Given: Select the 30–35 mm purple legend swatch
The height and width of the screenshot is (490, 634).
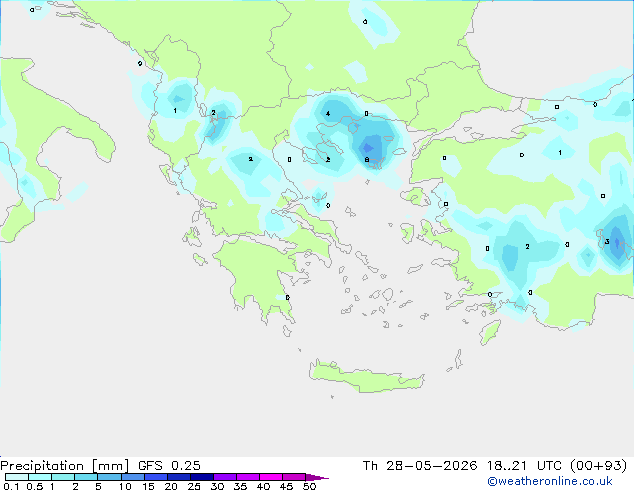Looking at the screenshot, I should click(224, 477).
